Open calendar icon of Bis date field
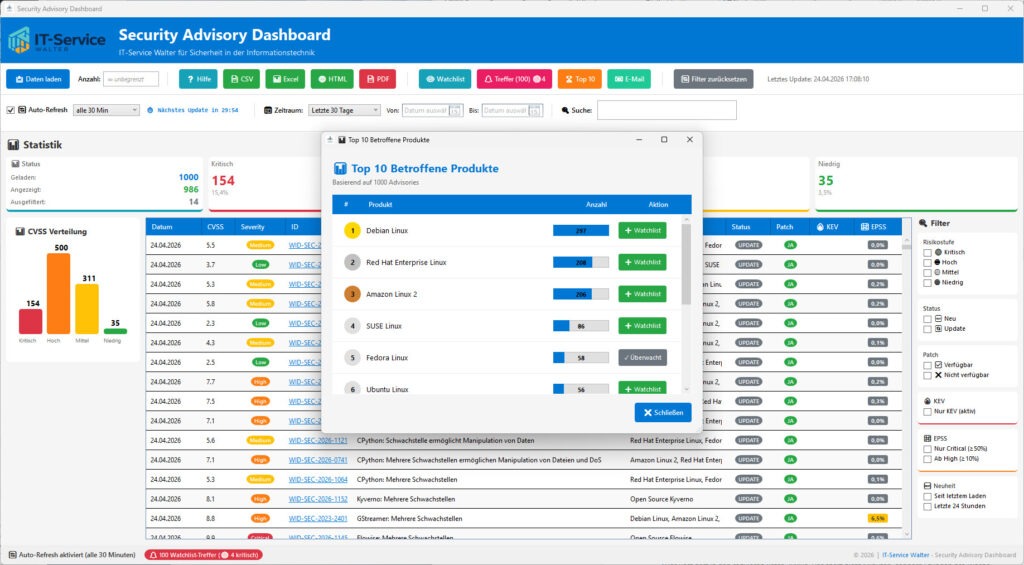Viewport: 1024px width, 565px height. [x=534, y=110]
